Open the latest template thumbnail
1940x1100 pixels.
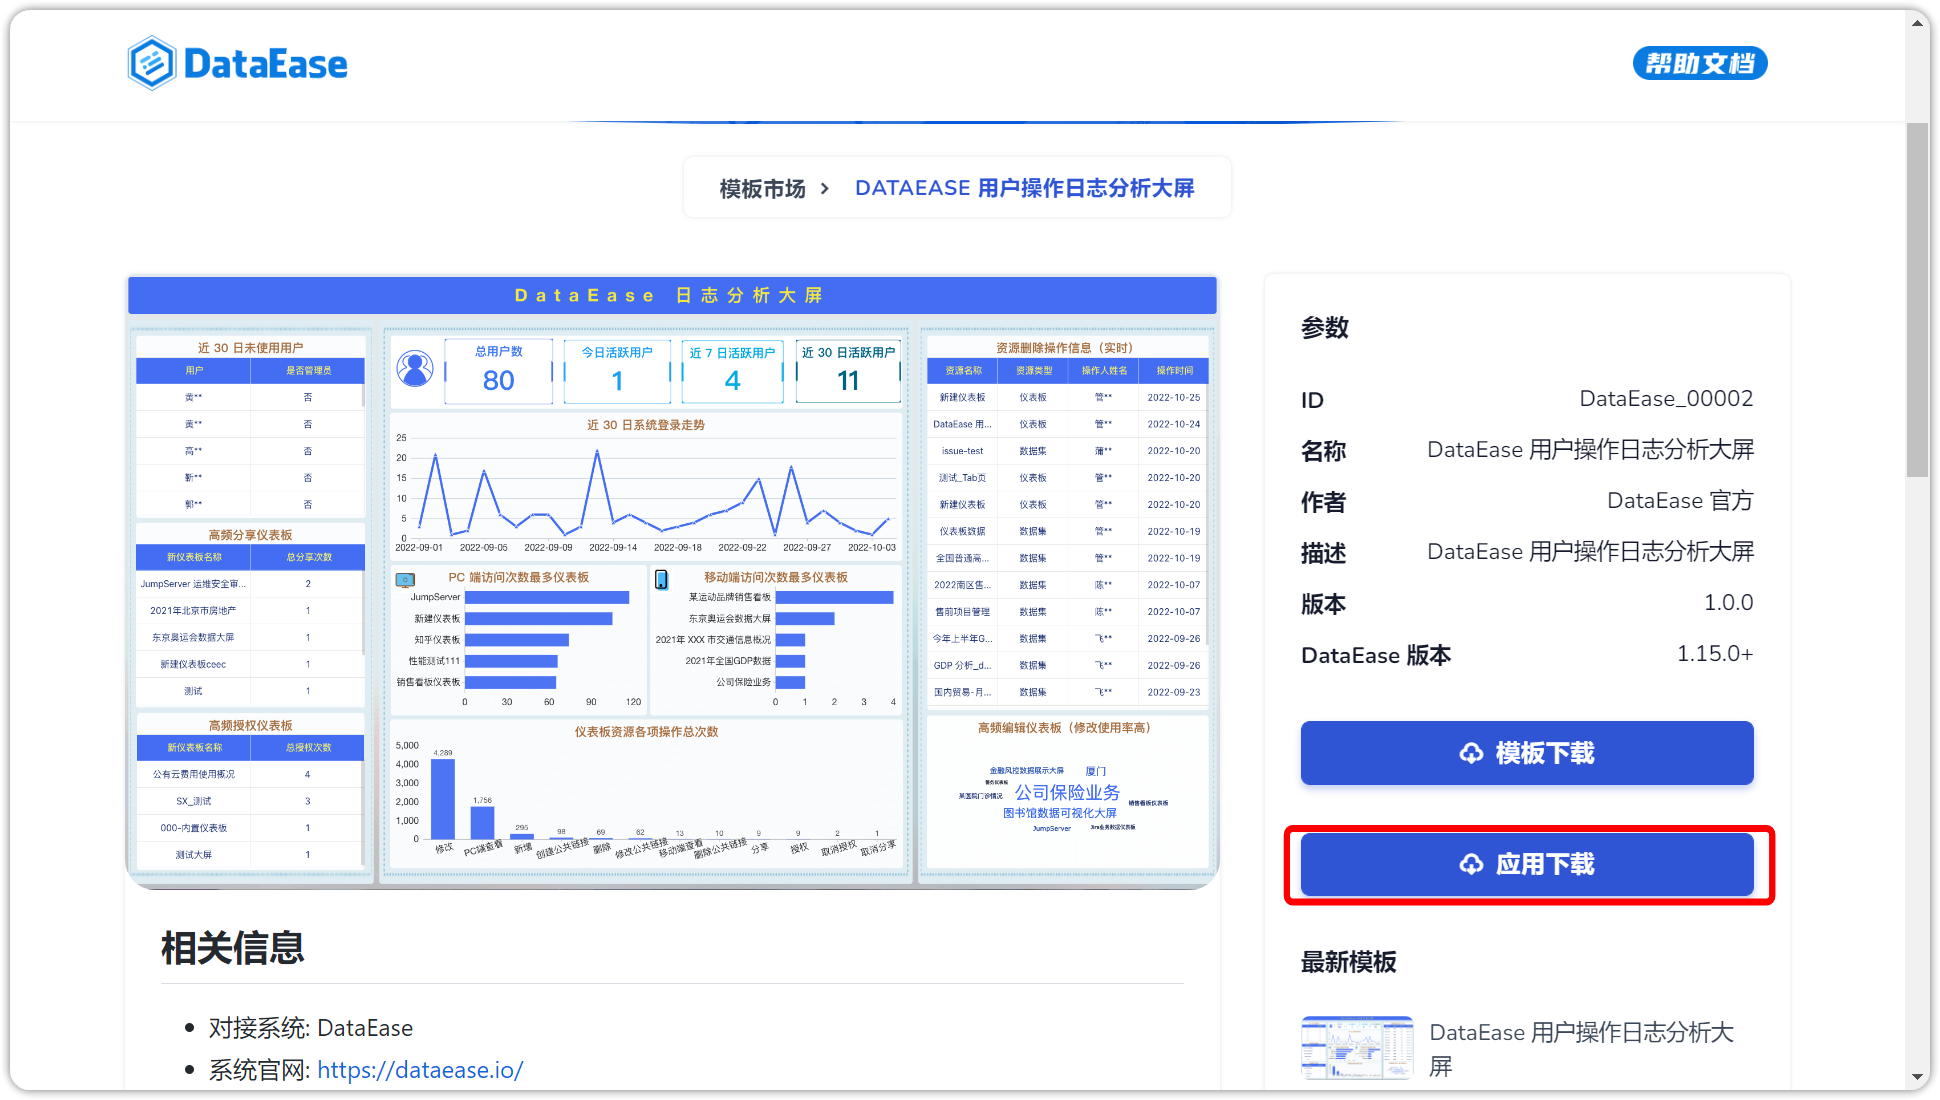coord(1357,1048)
